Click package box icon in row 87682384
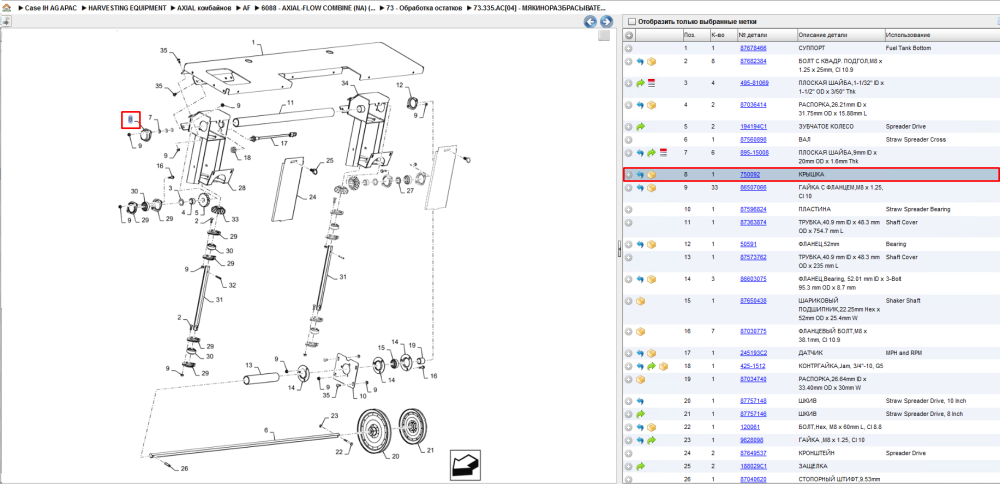The image size is (1000, 484). click(x=652, y=62)
